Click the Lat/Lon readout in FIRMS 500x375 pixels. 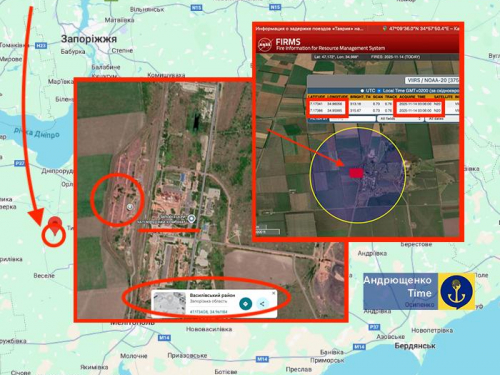tap(336, 57)
